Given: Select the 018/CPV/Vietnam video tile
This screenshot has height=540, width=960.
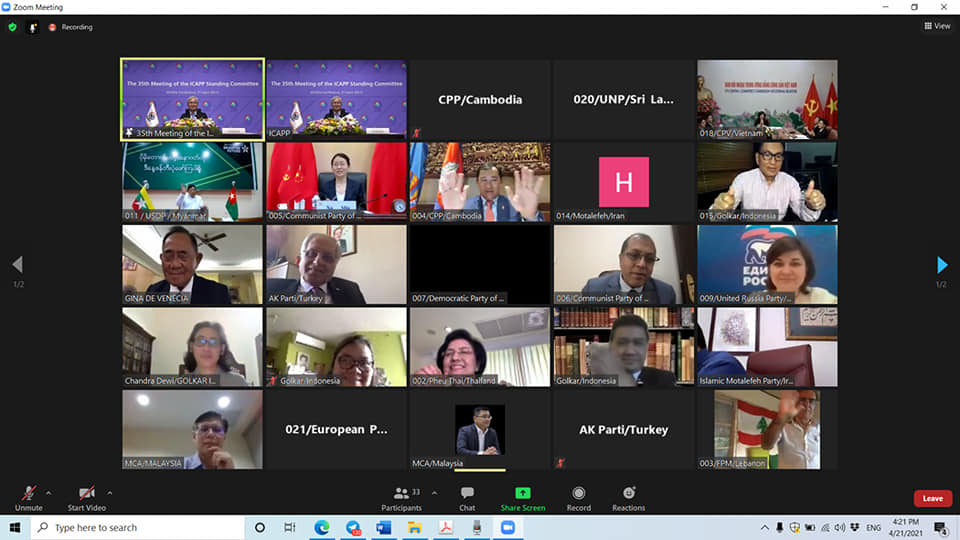Looking at the screenshot, I should point(767,99).
